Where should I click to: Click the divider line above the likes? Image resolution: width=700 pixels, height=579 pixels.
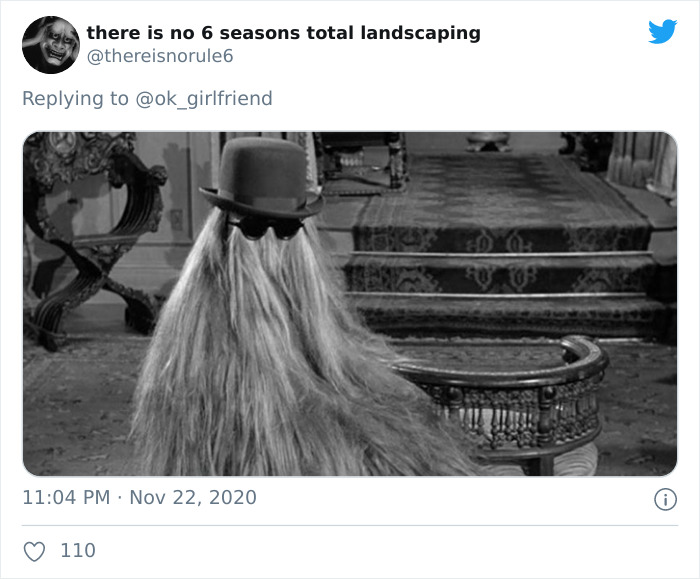point(350,525)
